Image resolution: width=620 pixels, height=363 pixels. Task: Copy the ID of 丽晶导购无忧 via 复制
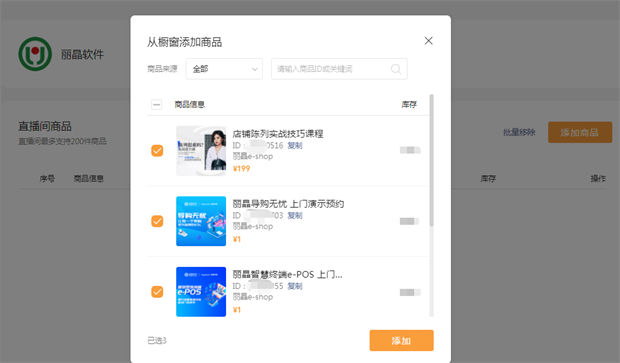coord(295,216)
